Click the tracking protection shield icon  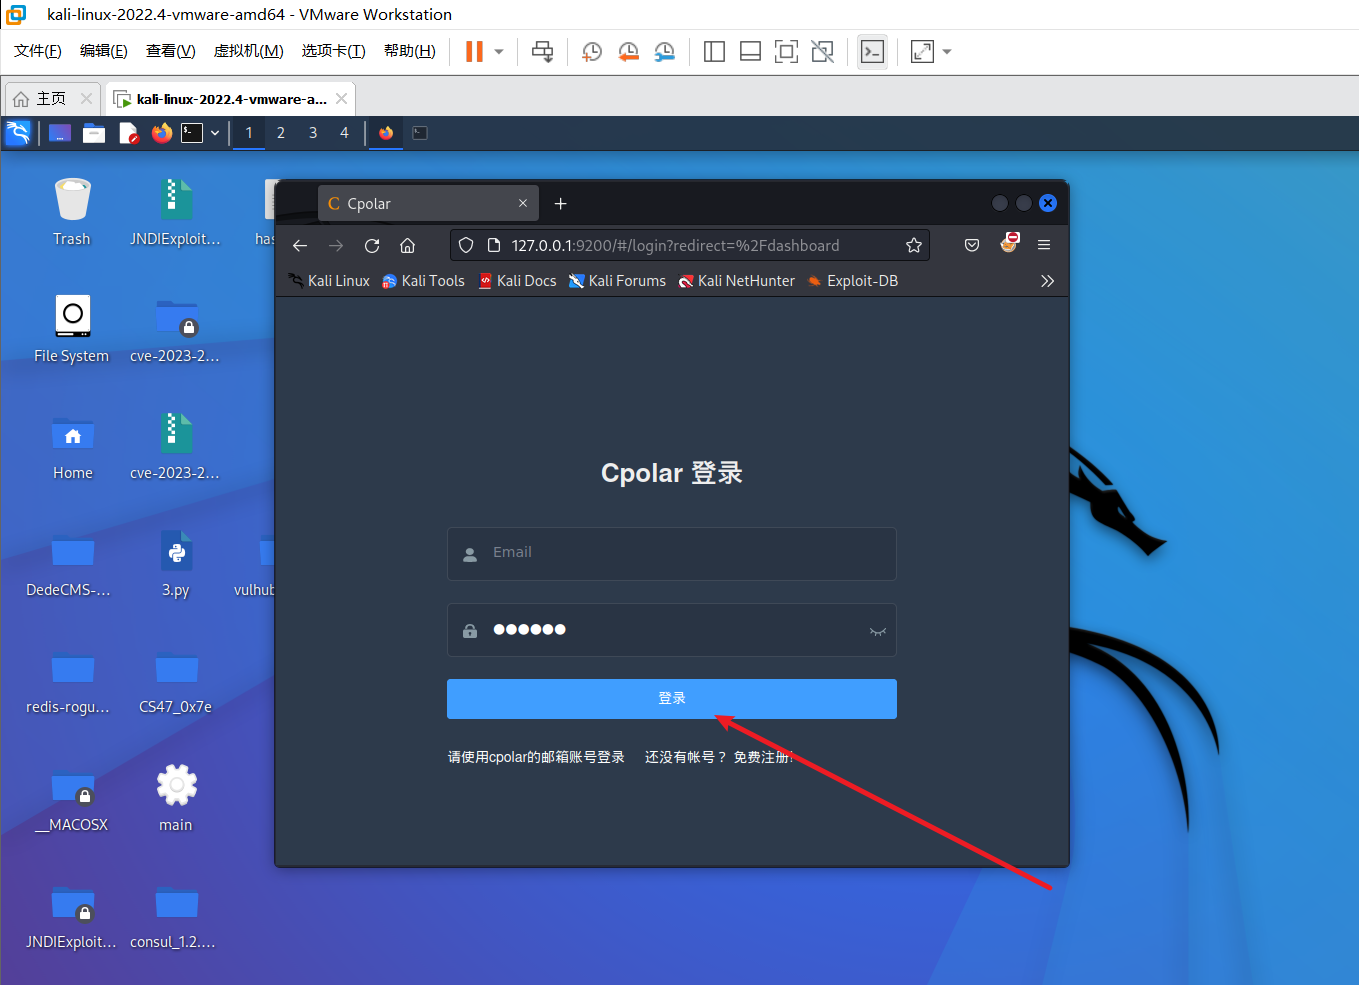pos(466,246)
